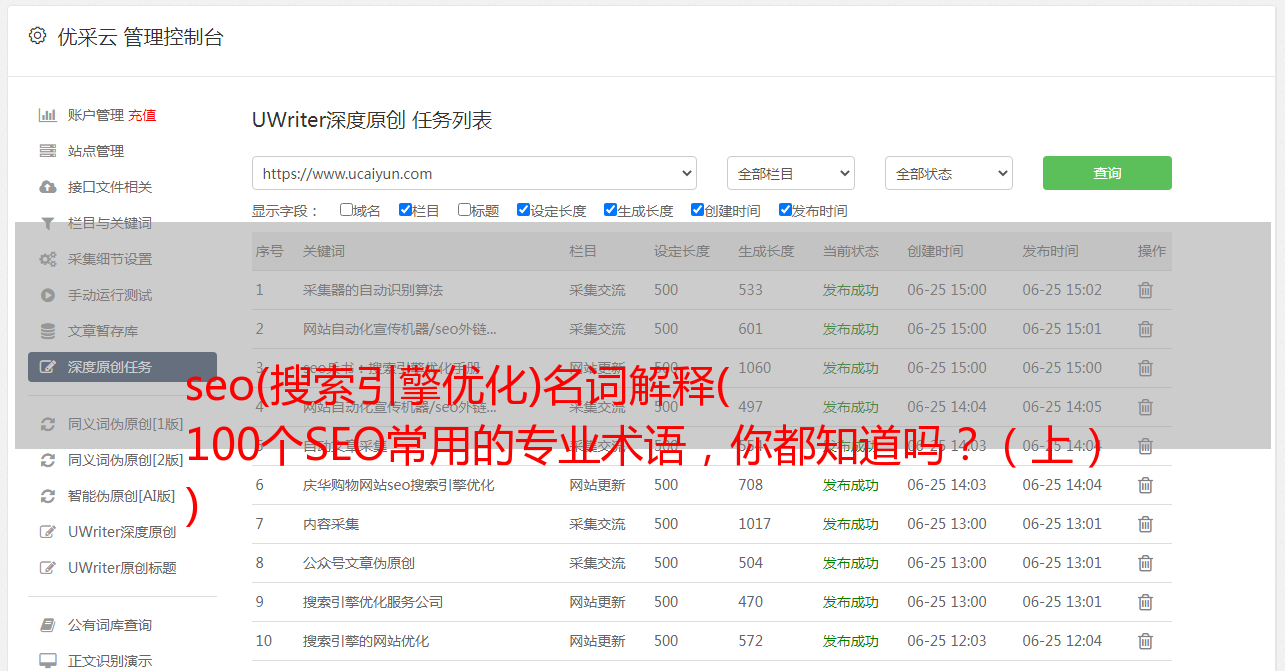The width and height of the screenshot is (1285, 671).
Task: Select 深度原创任务 in the sidebar
Action: (x=122, y=367)
